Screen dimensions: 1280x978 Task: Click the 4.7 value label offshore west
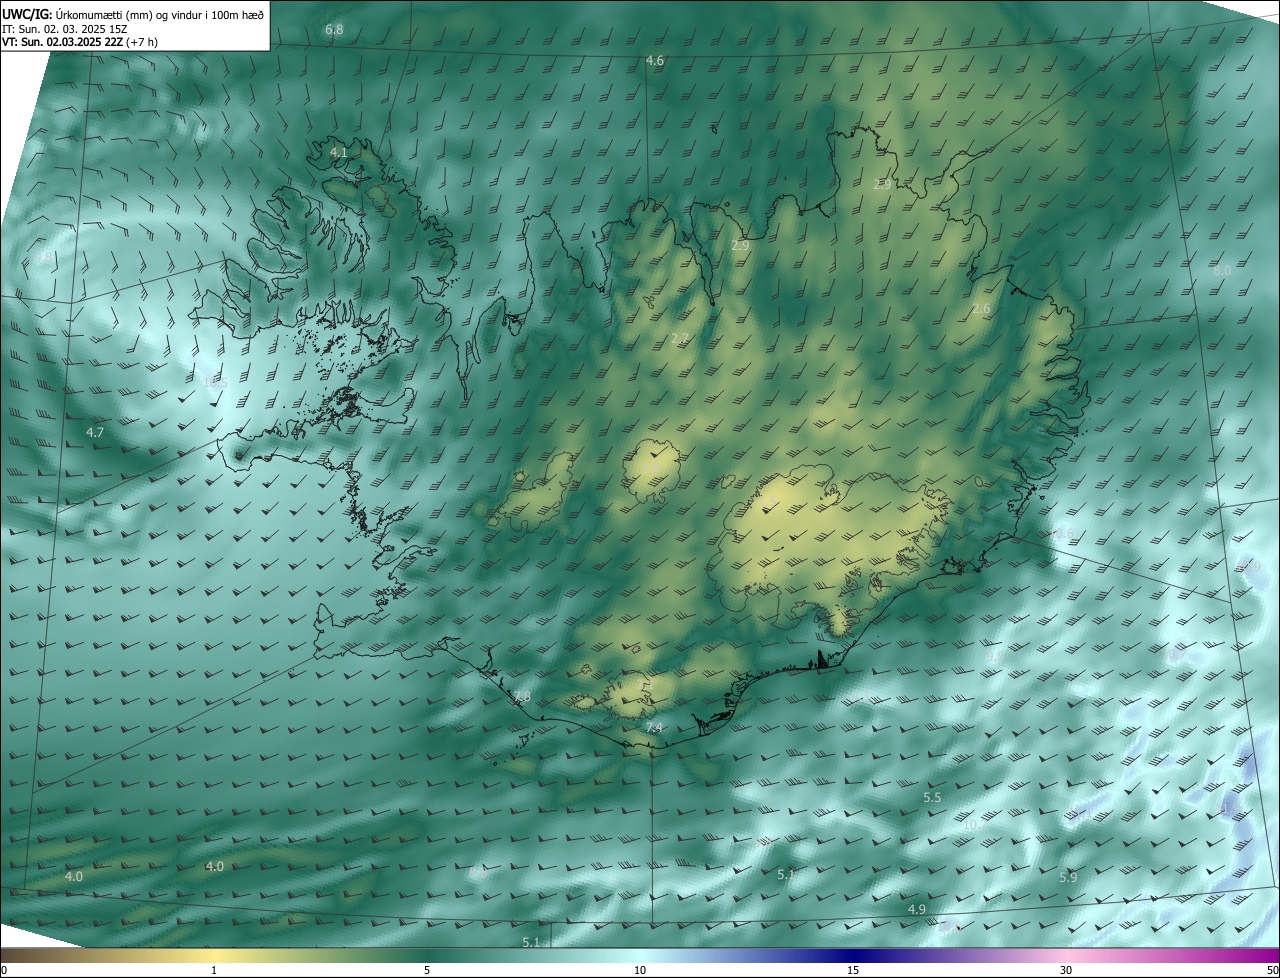coord(95,432)
